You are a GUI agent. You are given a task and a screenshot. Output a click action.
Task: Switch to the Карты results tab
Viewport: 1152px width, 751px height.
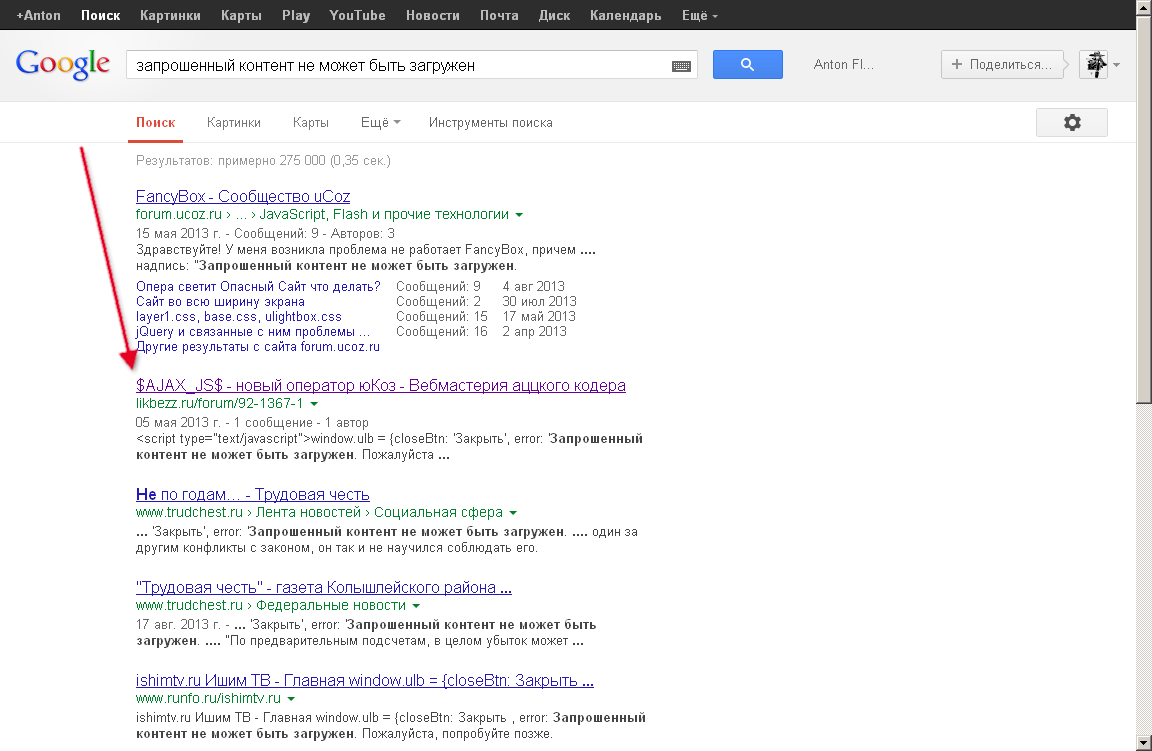(311, 123)
